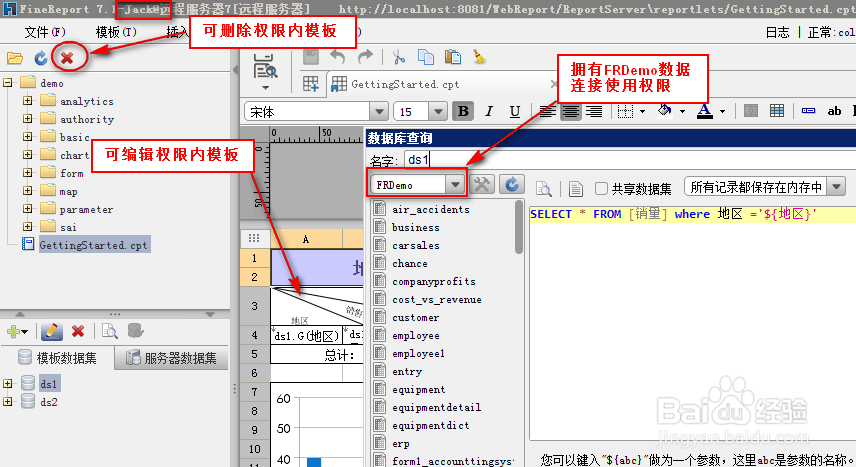Select the air_accidents table
Image resolution: width=856 pixels, height=467 pixels.
pyautogui.click(x=430, y=209)
